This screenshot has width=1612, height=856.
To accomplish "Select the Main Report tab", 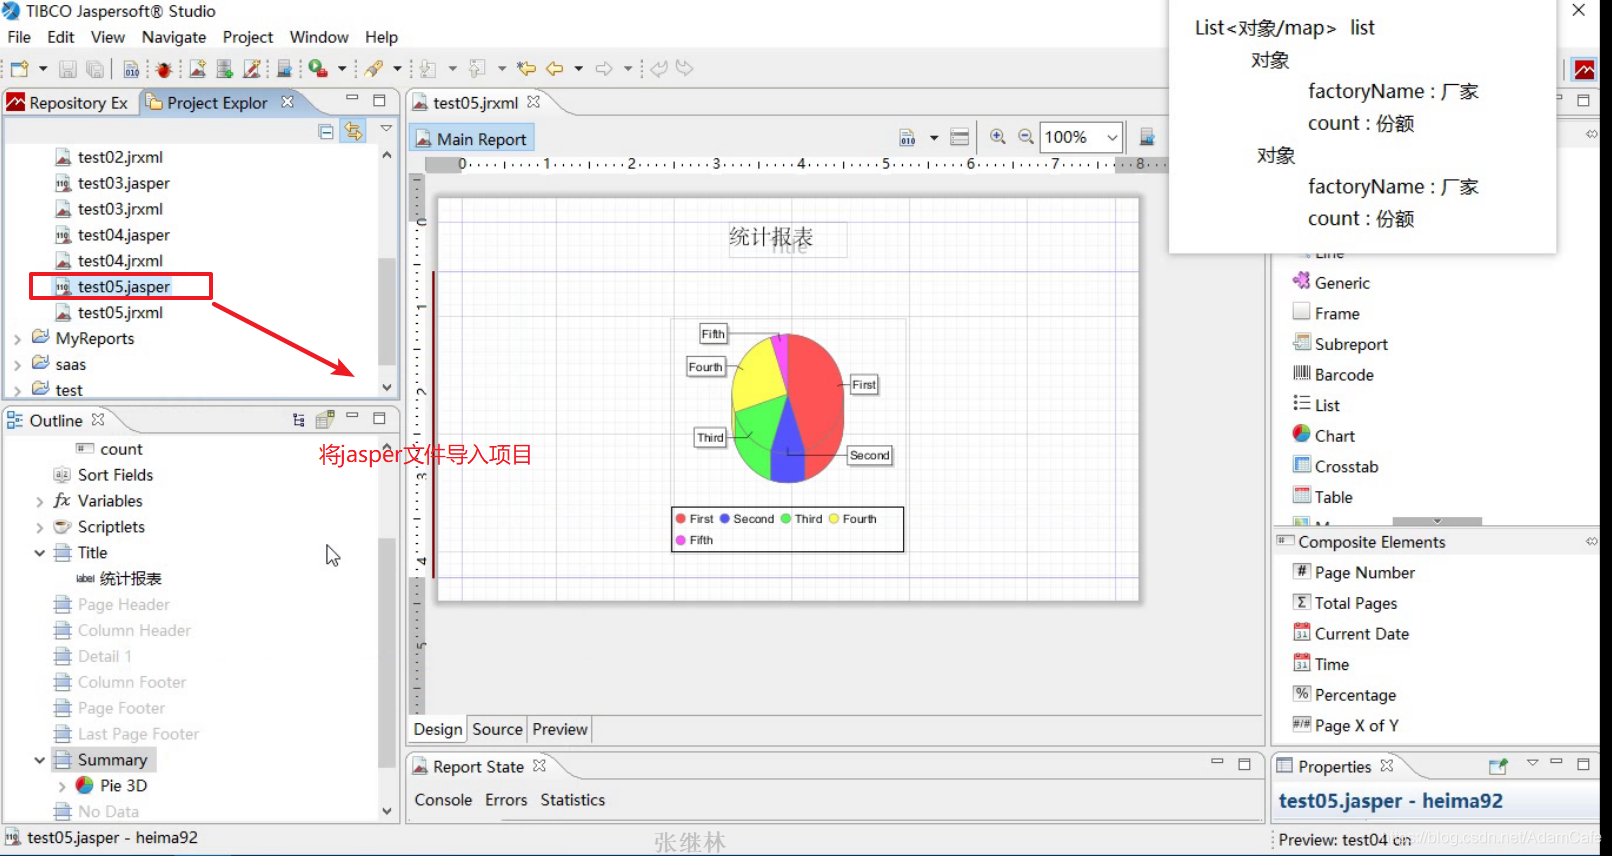I will (x=471, y=139).
